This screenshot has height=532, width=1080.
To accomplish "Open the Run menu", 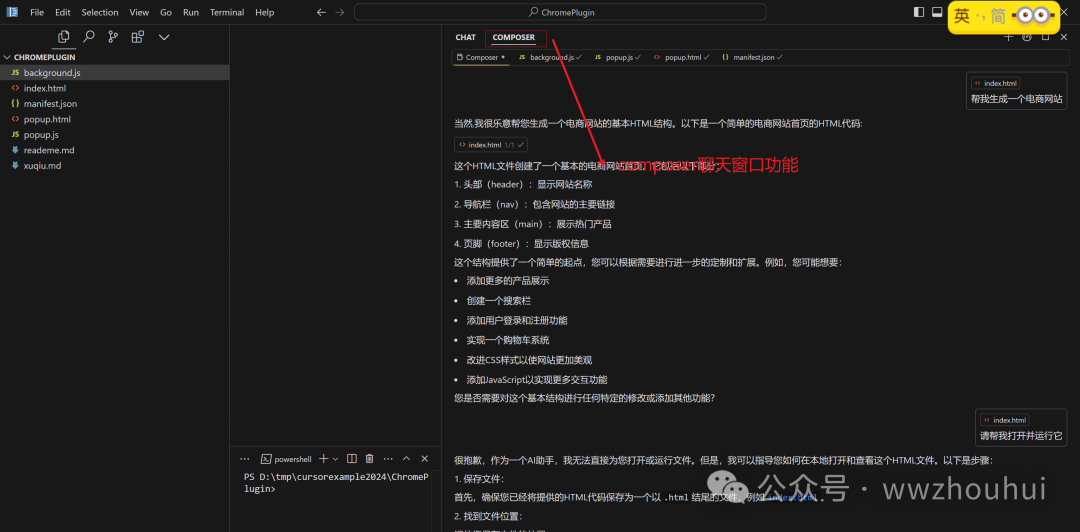I will point(191,12).
